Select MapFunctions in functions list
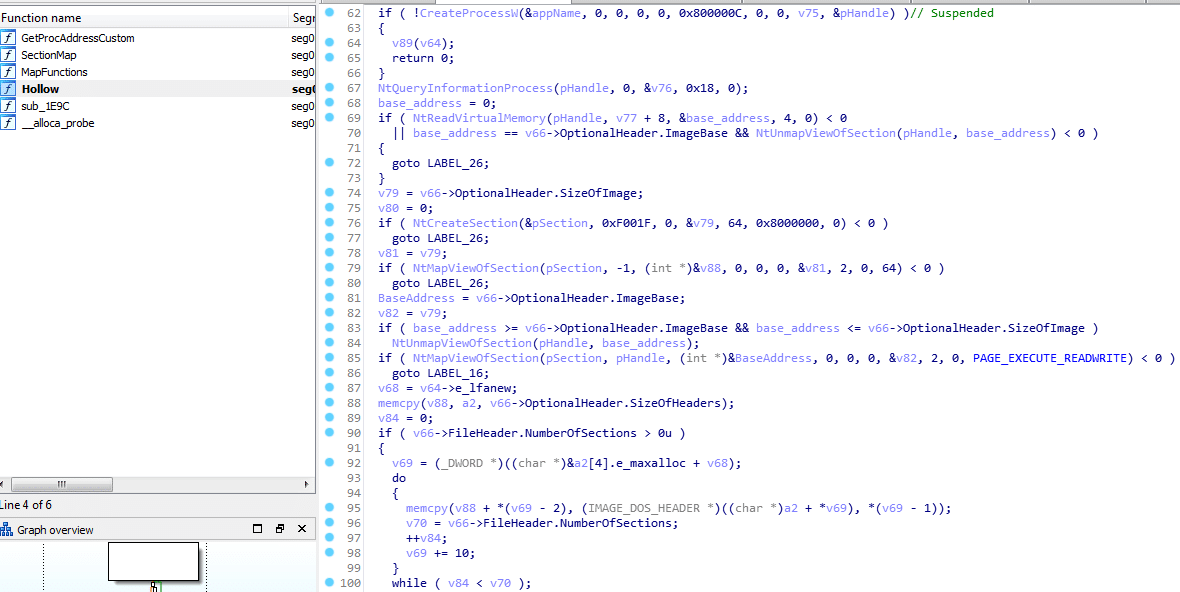The width and height of the screenshot is (1180, 592). click(x=54, y=72)
